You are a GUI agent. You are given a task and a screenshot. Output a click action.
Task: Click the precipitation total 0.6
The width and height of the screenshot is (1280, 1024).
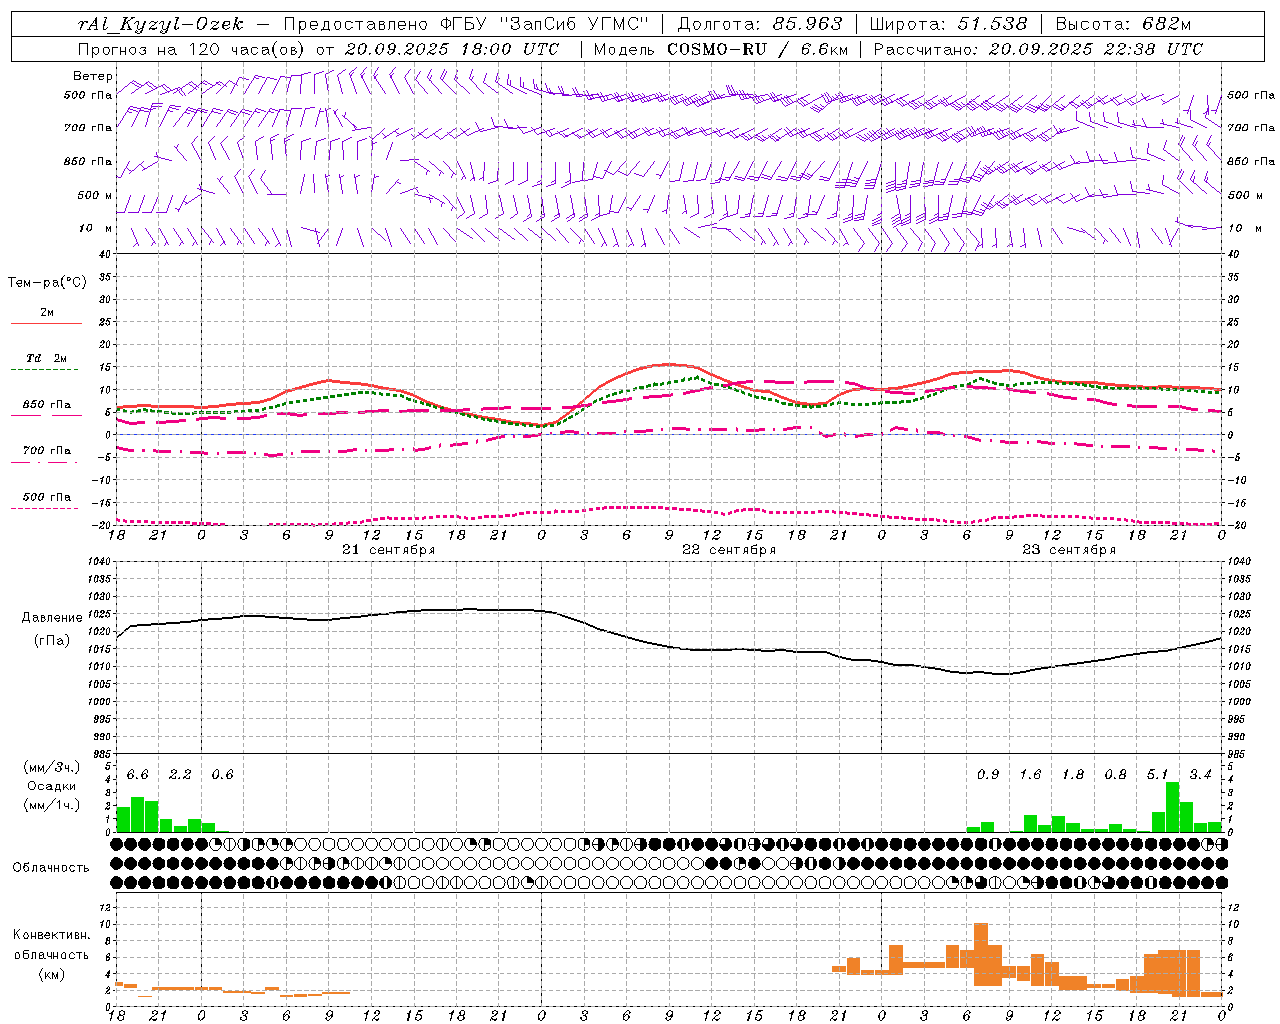pos(222,775)
